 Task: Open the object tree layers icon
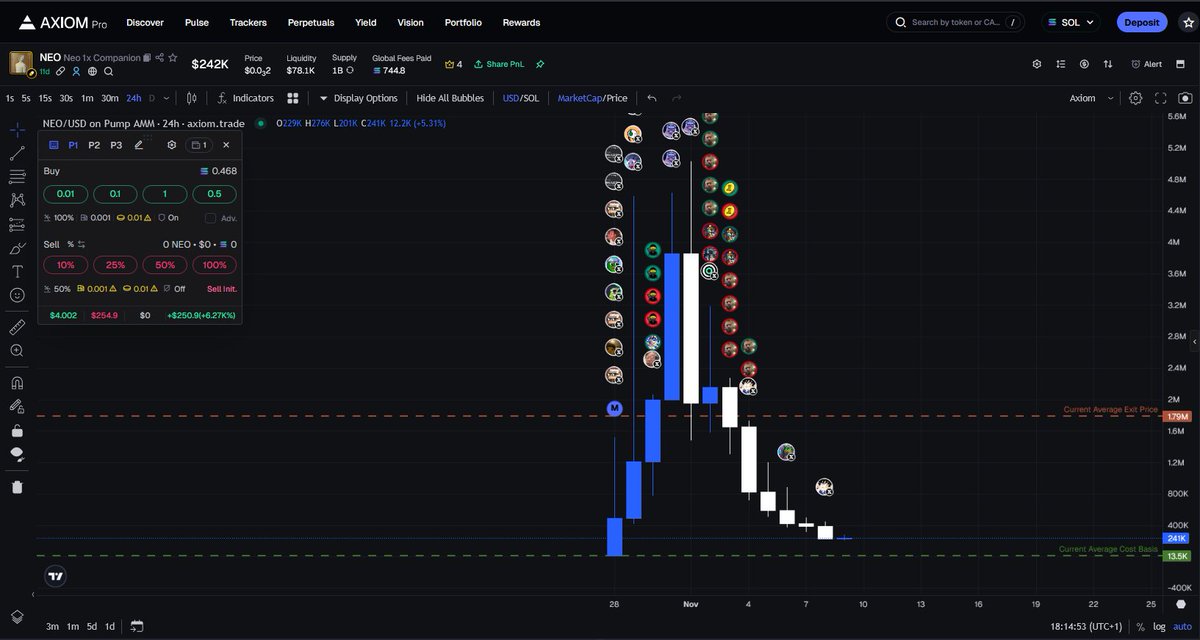[17, 617]
